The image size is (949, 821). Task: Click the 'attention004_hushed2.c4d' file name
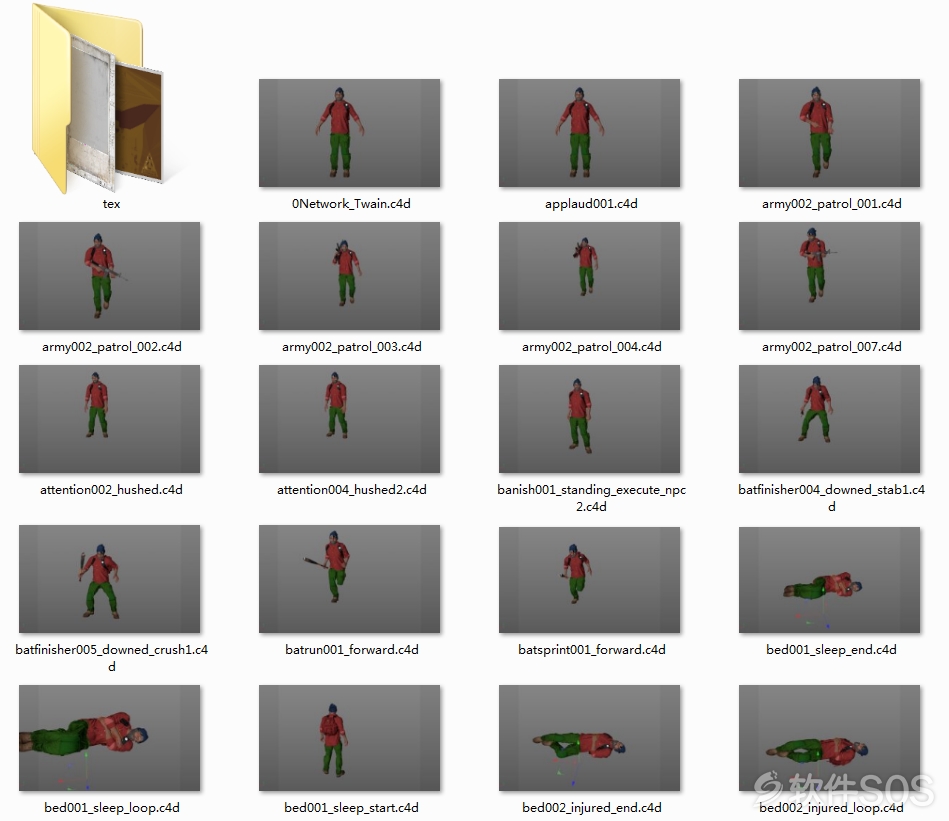pos(352,489)
